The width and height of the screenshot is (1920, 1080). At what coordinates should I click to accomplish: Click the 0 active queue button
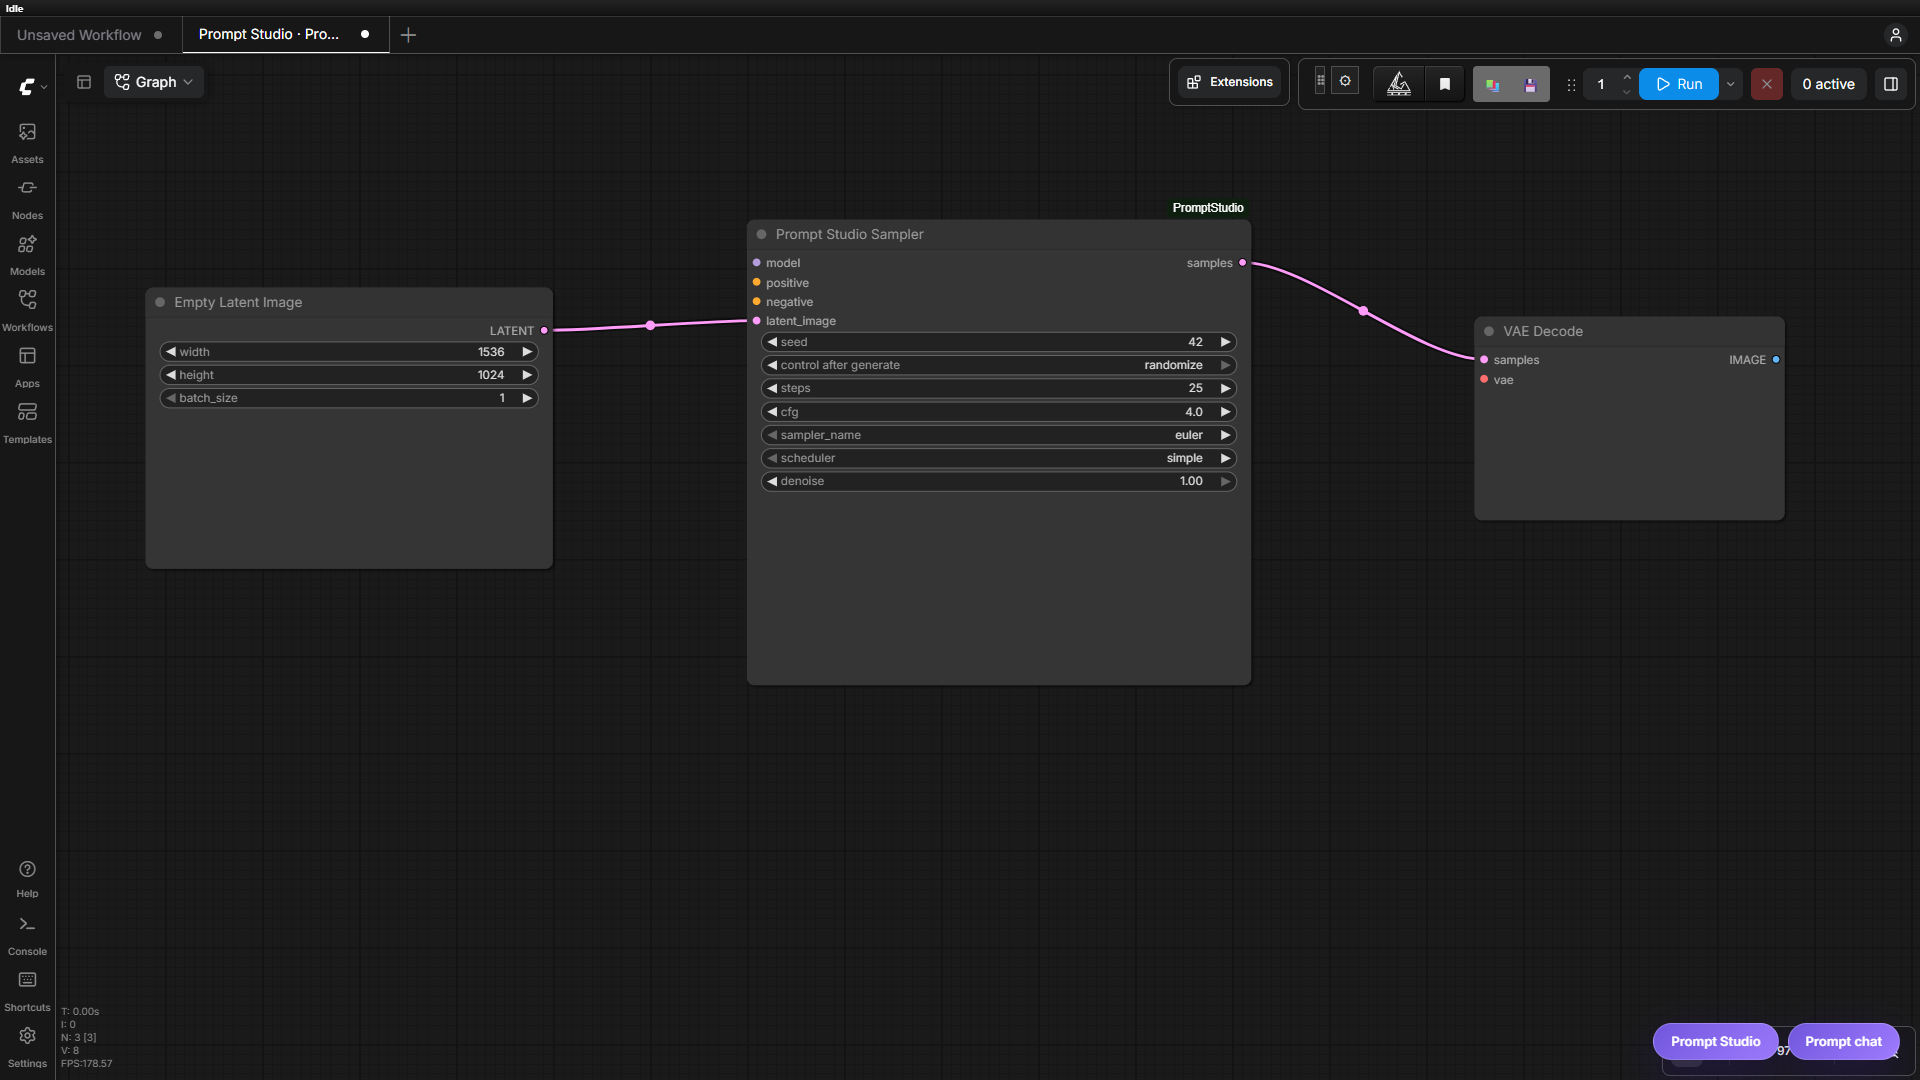pyautogui.click(x=1828, y=84)
